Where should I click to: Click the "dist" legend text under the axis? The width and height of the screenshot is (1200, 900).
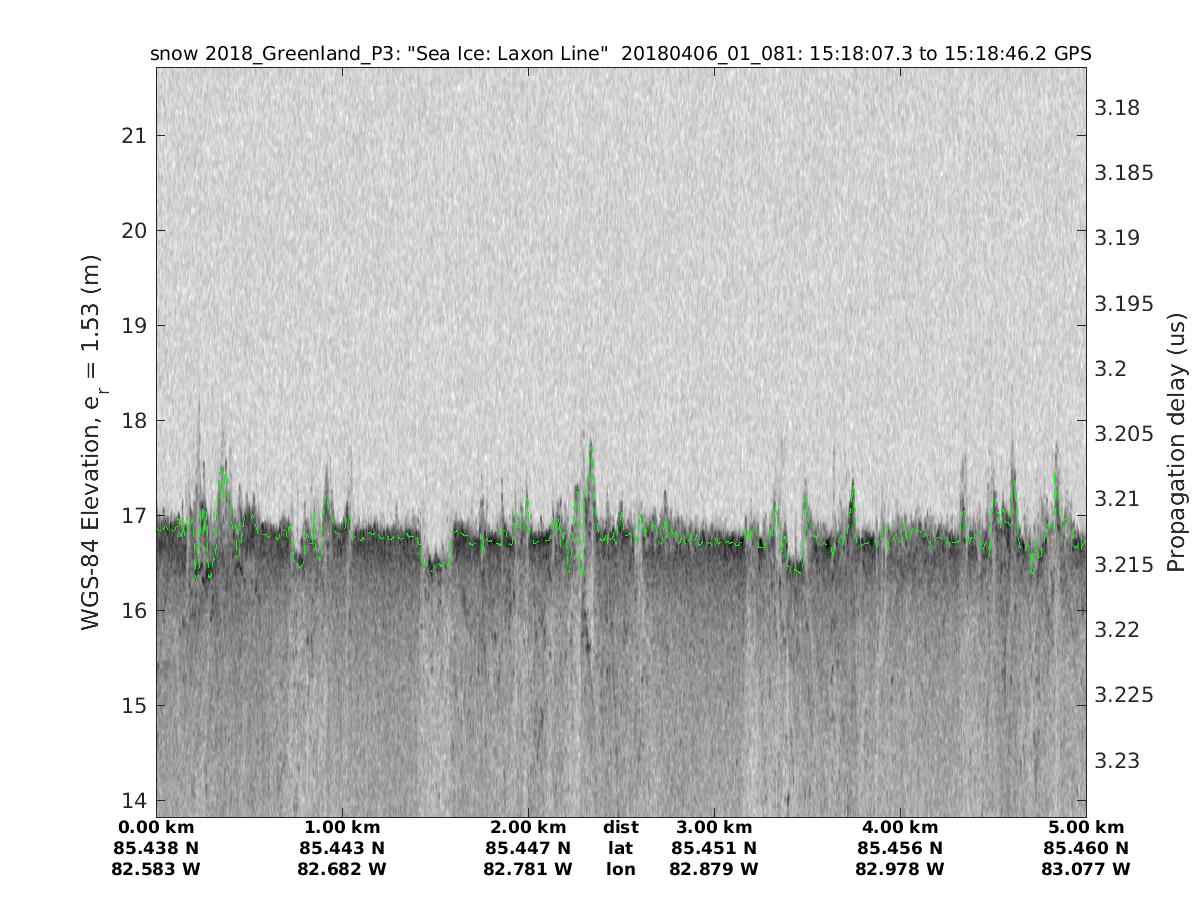point(620,828)
